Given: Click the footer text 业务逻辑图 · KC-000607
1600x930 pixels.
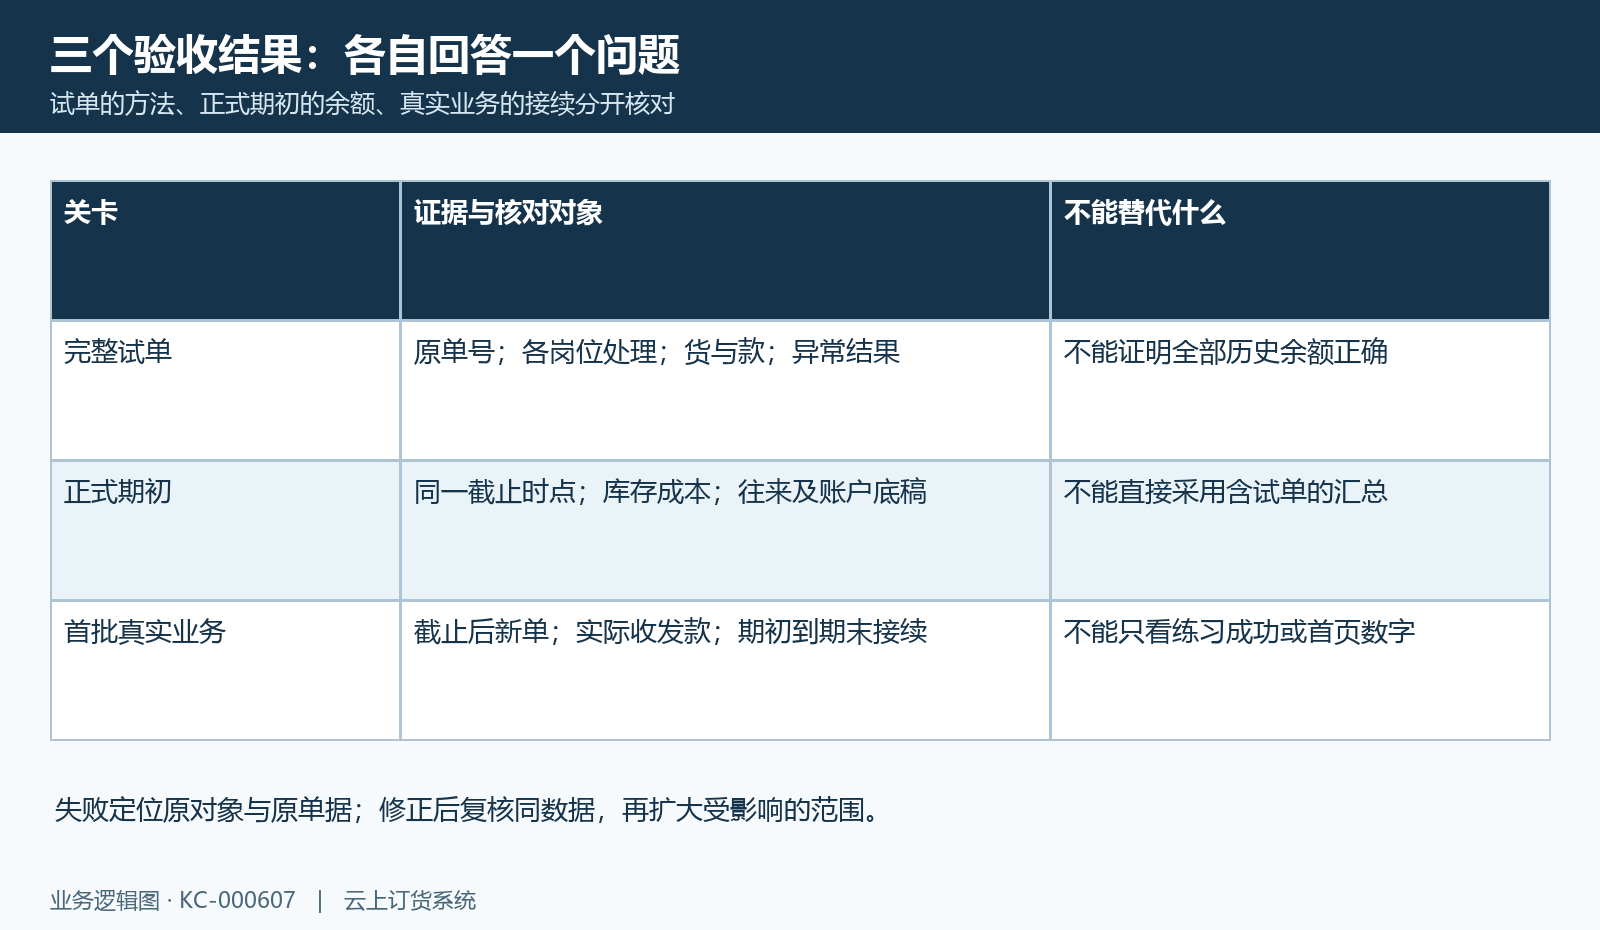Looking at the screenshot, I should point(173,901).
